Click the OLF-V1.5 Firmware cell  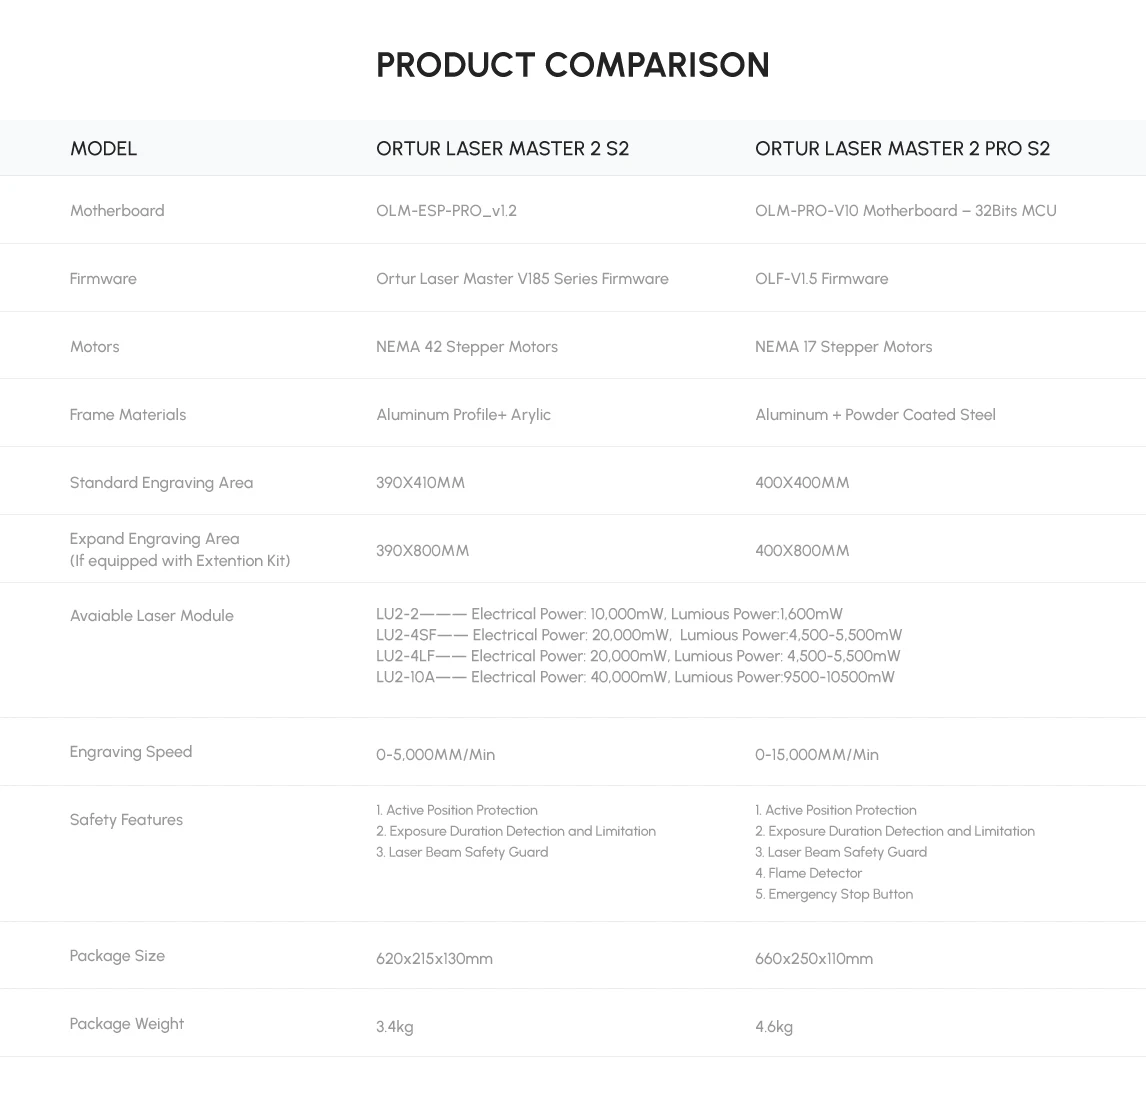(x=821, y=278)
